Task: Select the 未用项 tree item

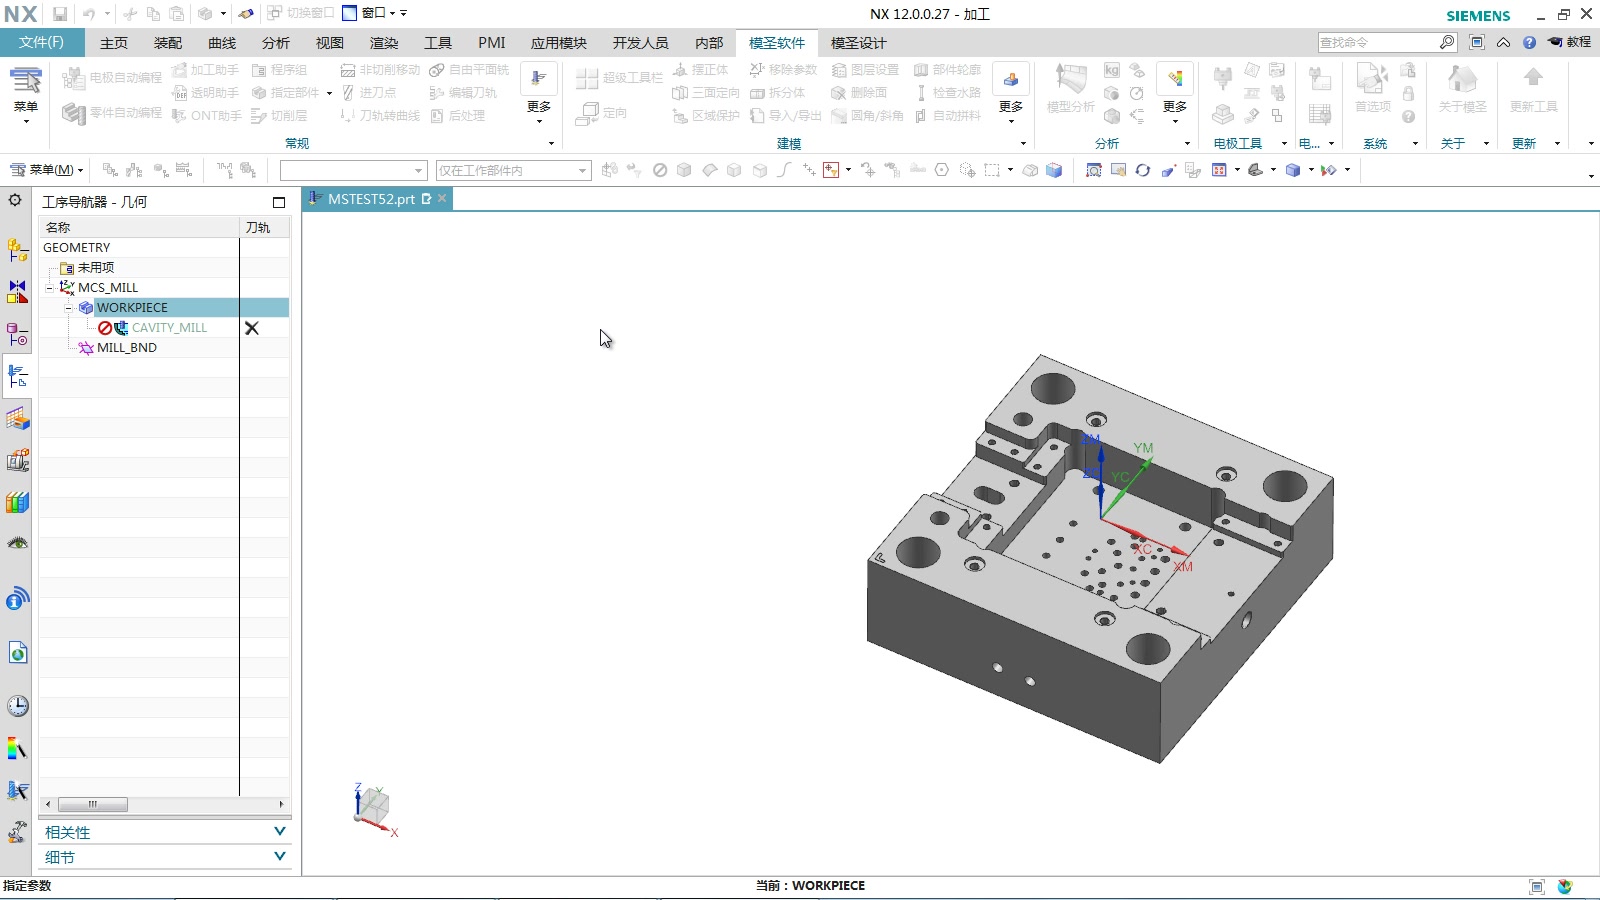Action: pos(96,268)
